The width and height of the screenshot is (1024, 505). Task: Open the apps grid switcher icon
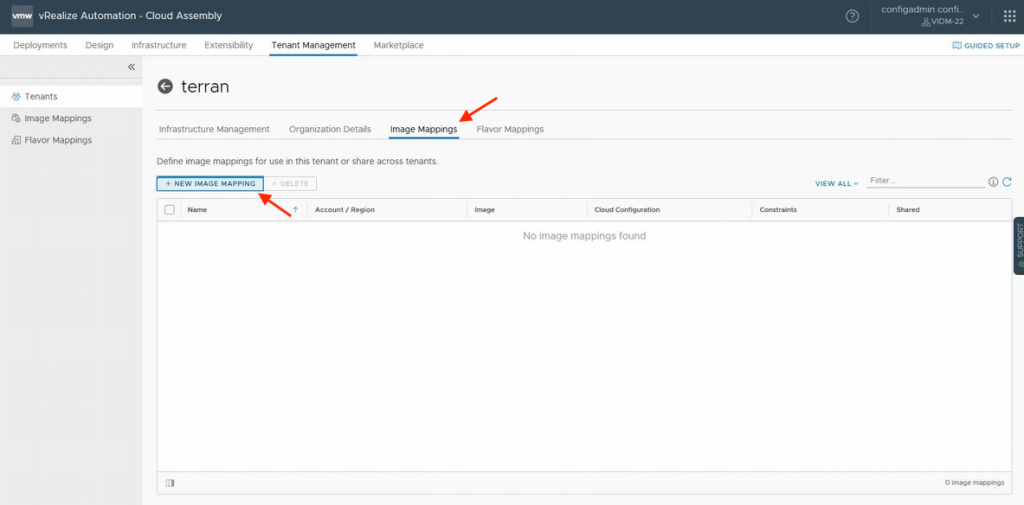(x=1010, y=16)
